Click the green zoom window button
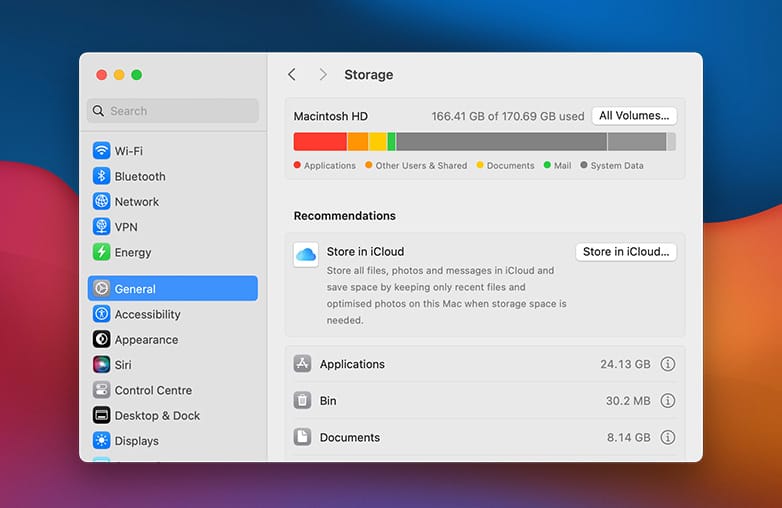The width and height of the screenshot is (782, 508). (x=136, y=75)
